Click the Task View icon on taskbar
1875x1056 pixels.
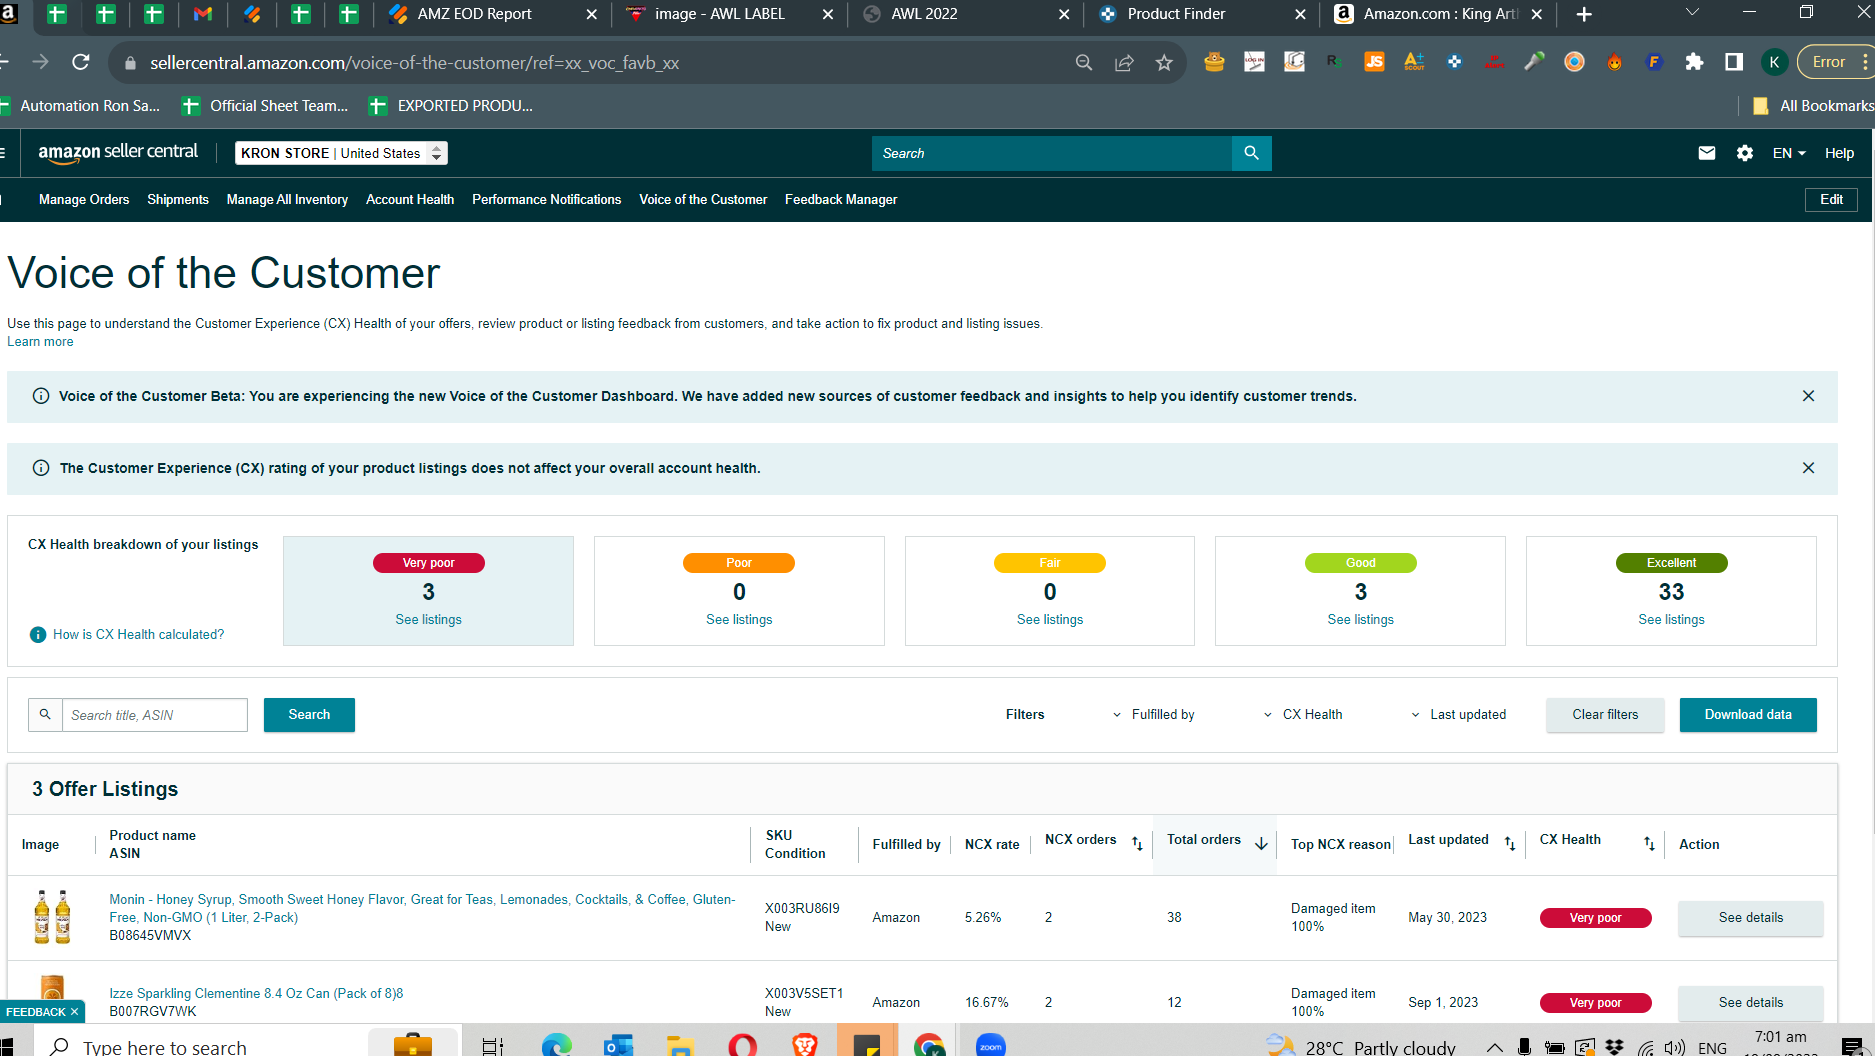click(493, 1046)
